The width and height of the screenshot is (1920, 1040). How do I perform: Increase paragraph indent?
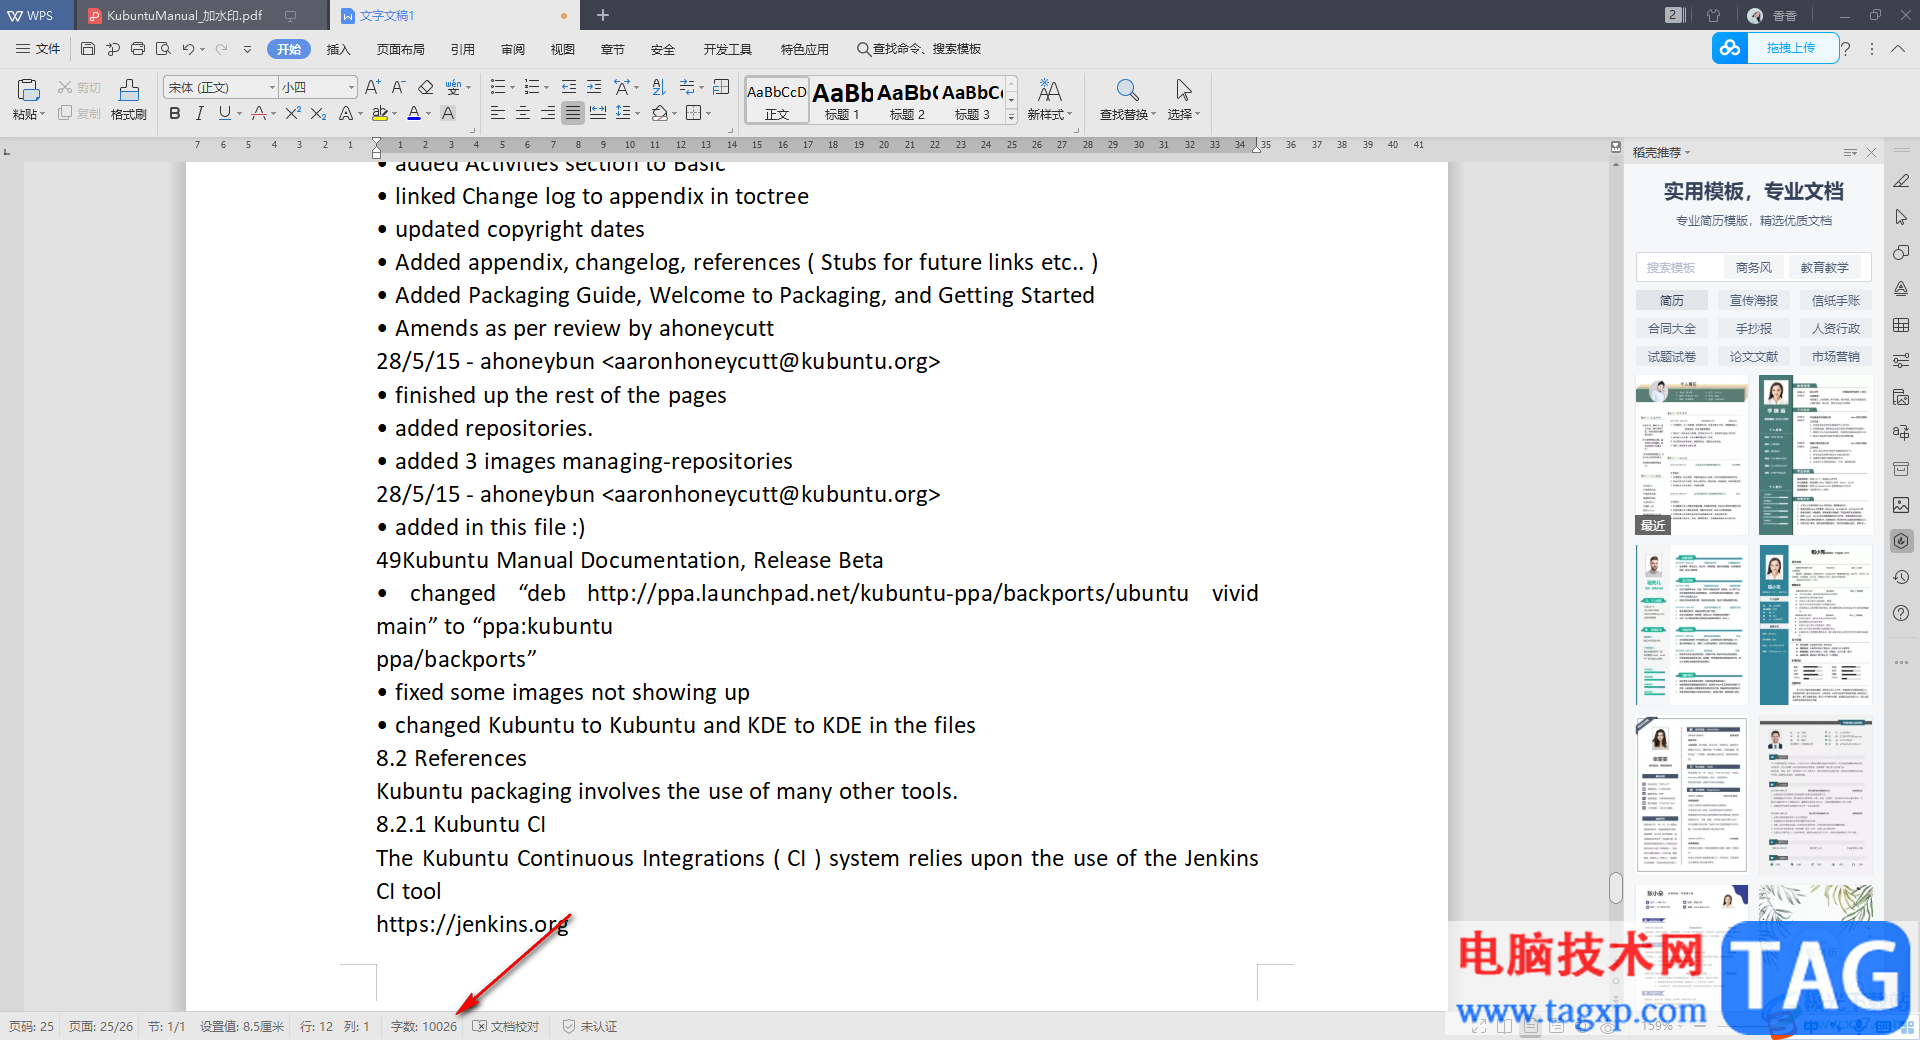click(x=594, y=87)
